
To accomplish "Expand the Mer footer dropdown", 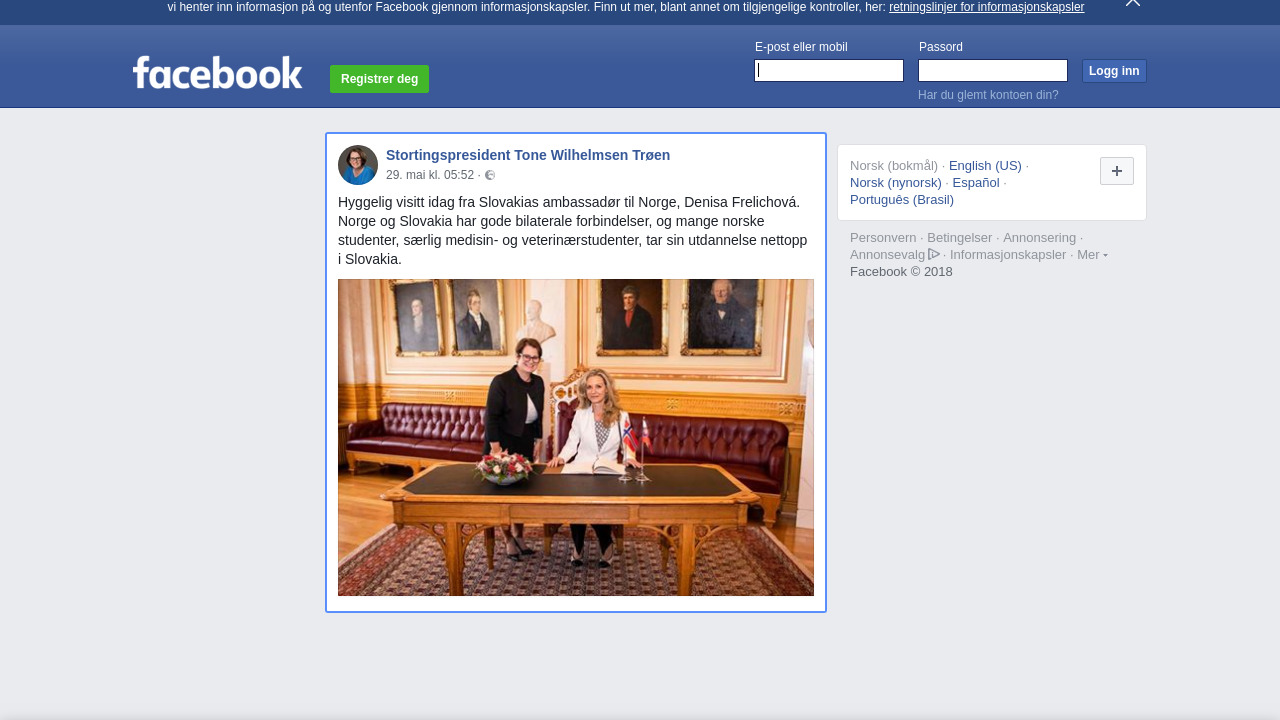I will (x=1092, y=255).
